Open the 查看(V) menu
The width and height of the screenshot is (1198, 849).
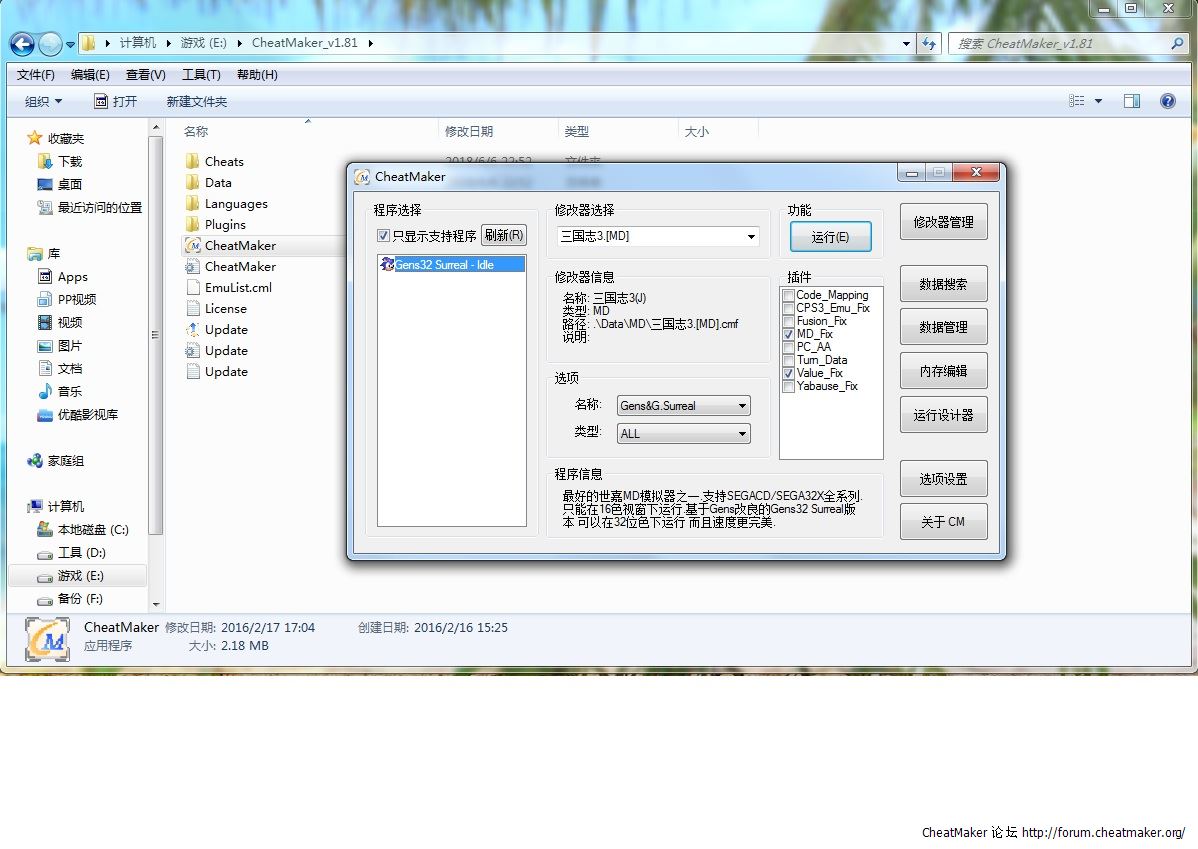pos(146,75)
